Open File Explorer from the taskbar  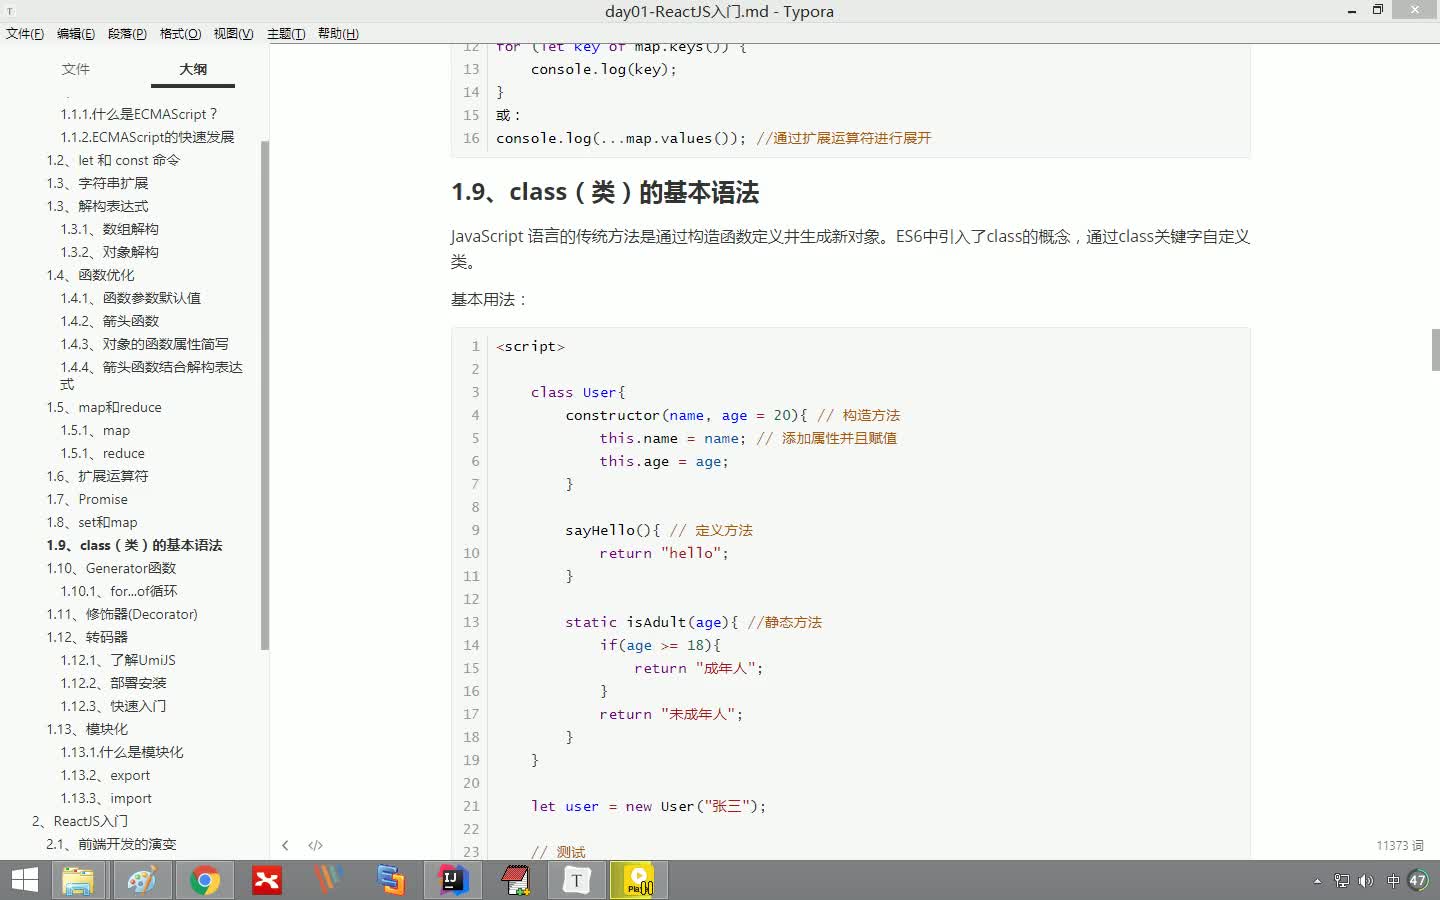click(x=78, y=880)
